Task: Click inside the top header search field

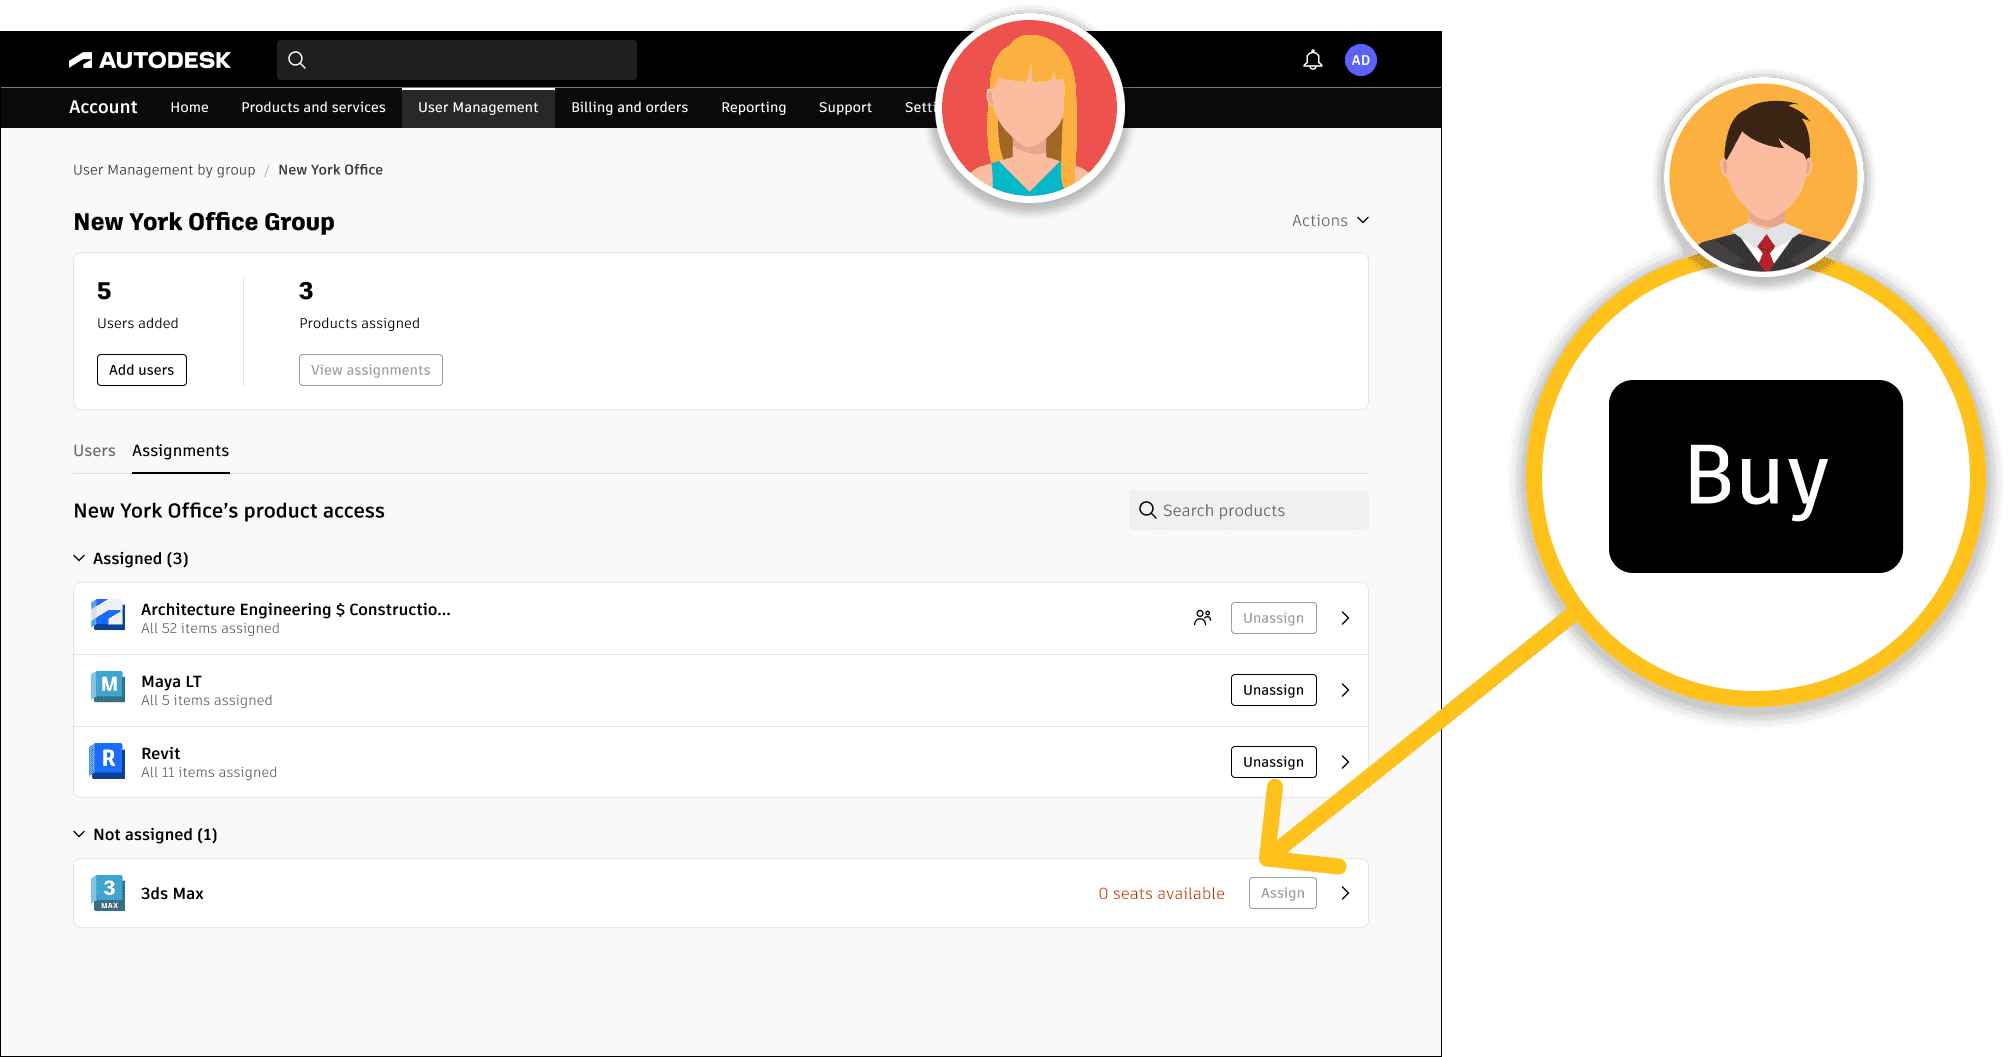Action: (x=457, y=60)
